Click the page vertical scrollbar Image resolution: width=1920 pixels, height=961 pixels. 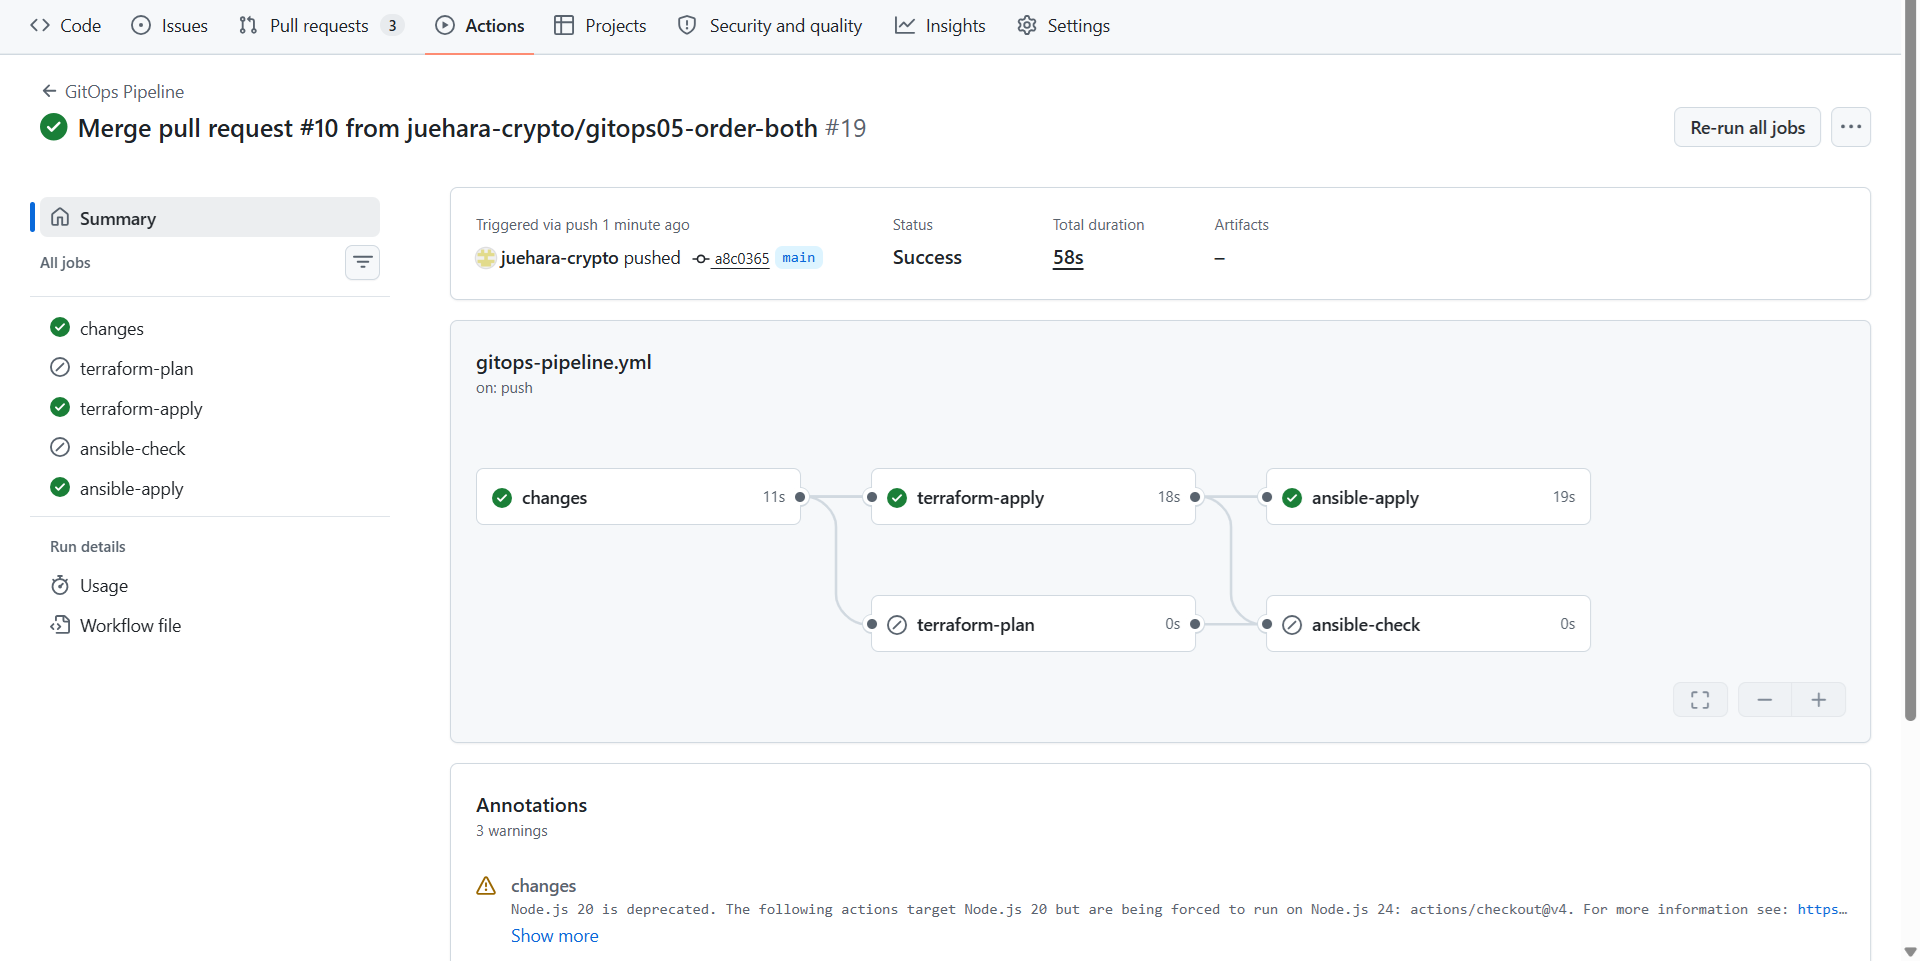(1910, 360)
